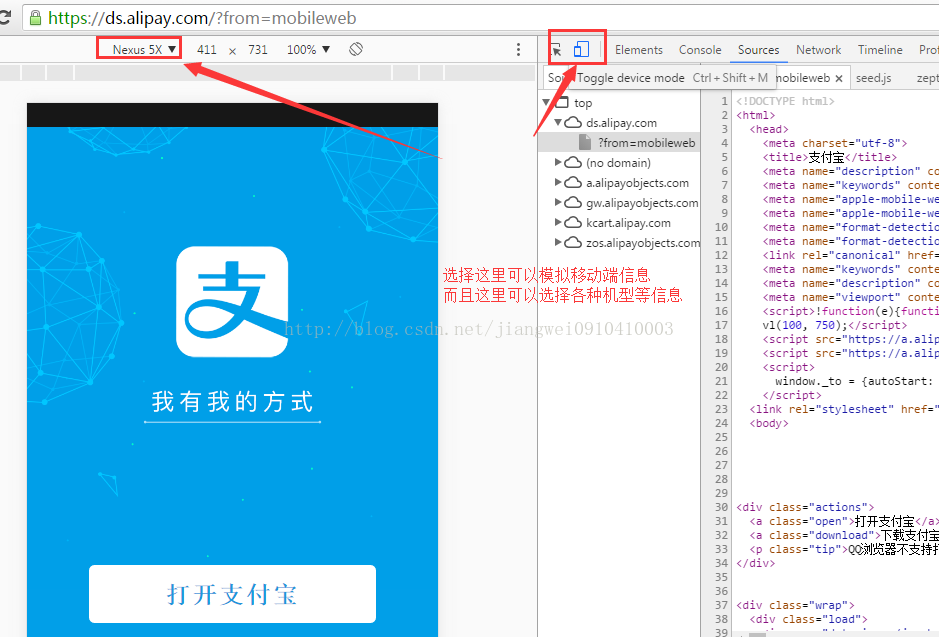Click the meta name="viewport" code line
The height and width of the screenshot is (637, 939).
[x=850, y=298]
